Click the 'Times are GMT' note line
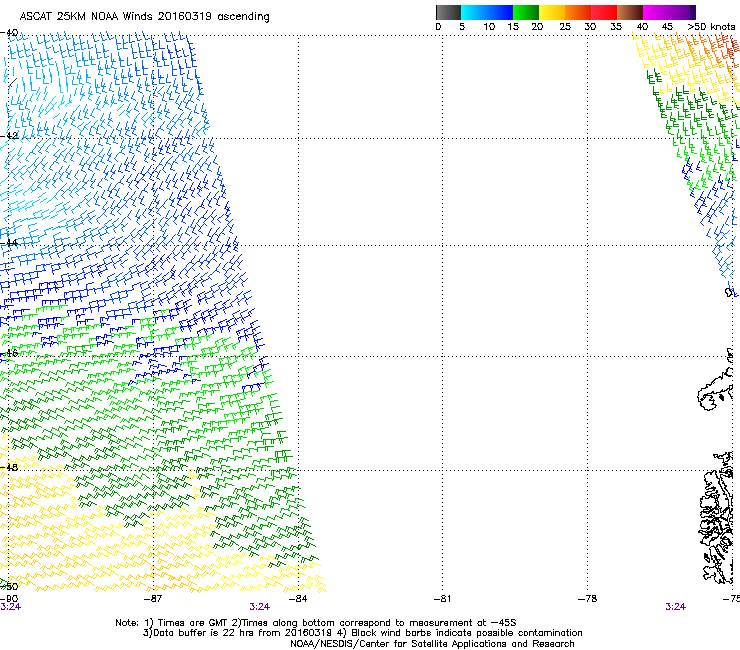The height and width of the screenshot is (650, 740). 316,623
